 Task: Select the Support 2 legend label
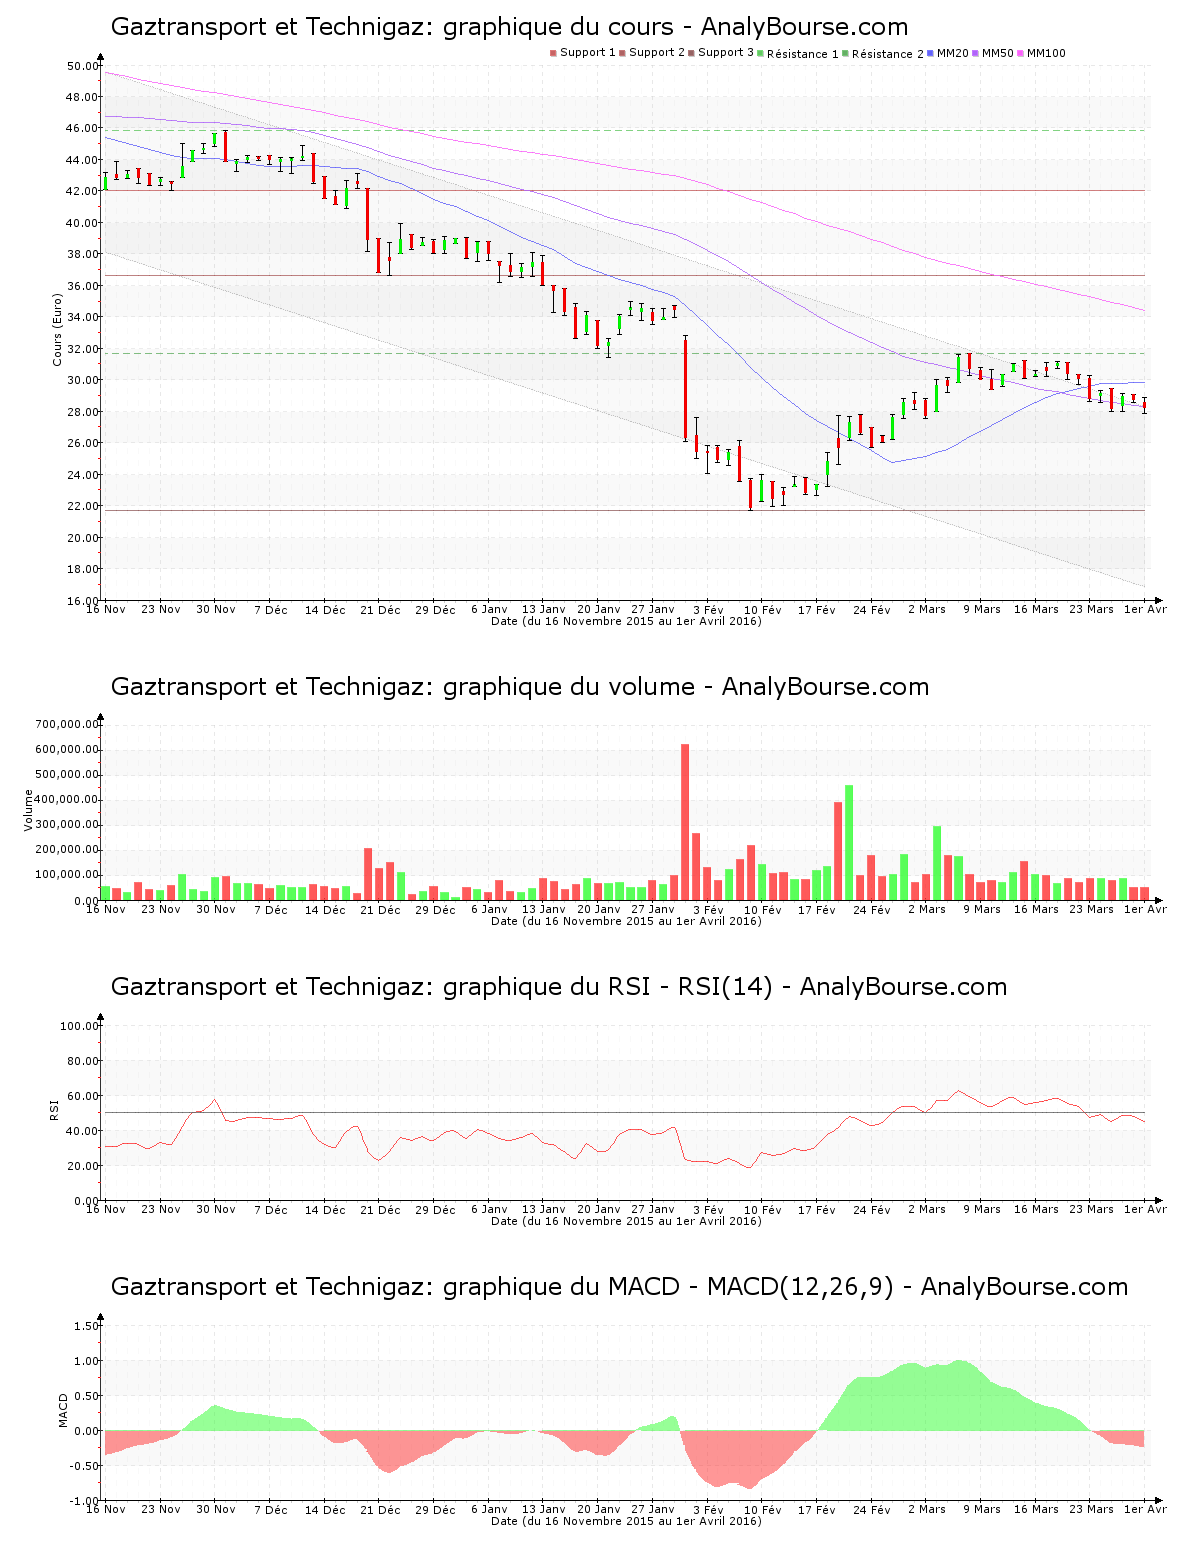(x=657, y=53)
